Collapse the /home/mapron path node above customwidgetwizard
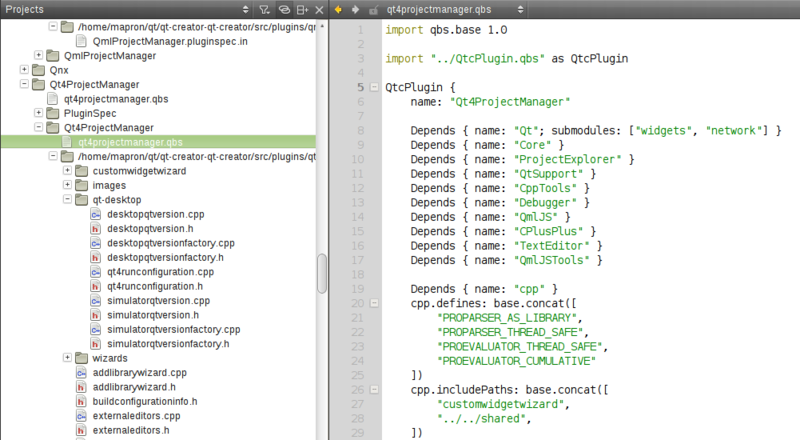The image size is (800, 440). 53,156
